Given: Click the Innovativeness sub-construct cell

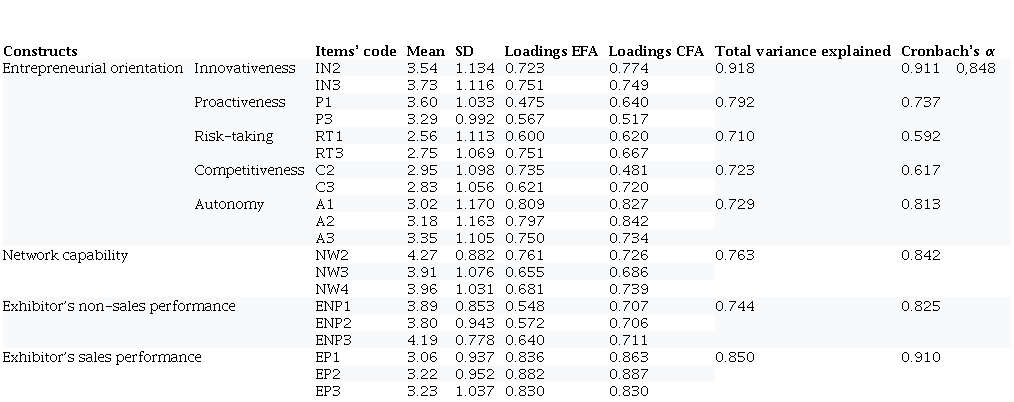Looking at the screenshot, I should 245,68.
